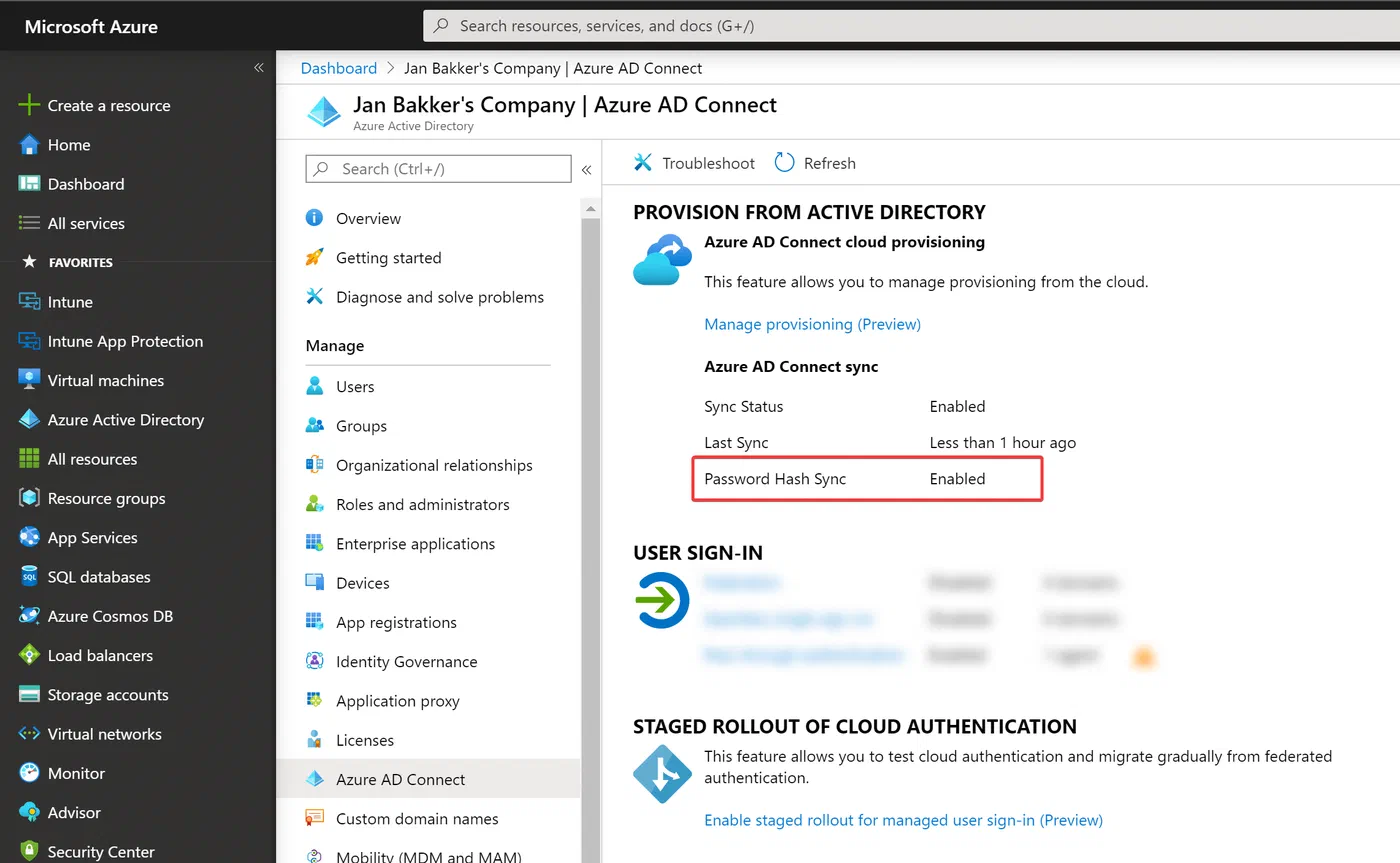The height and width of the screenshot is (863, 1400).
Task: Click the Azure Cosmos DB icon
Action: pyautogui.click(x=30, y=616)
